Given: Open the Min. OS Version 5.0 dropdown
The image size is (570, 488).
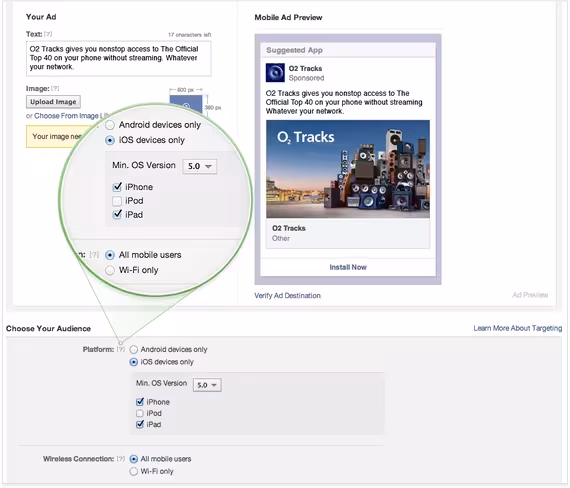Looking at the screenshot, I should 207,385.
